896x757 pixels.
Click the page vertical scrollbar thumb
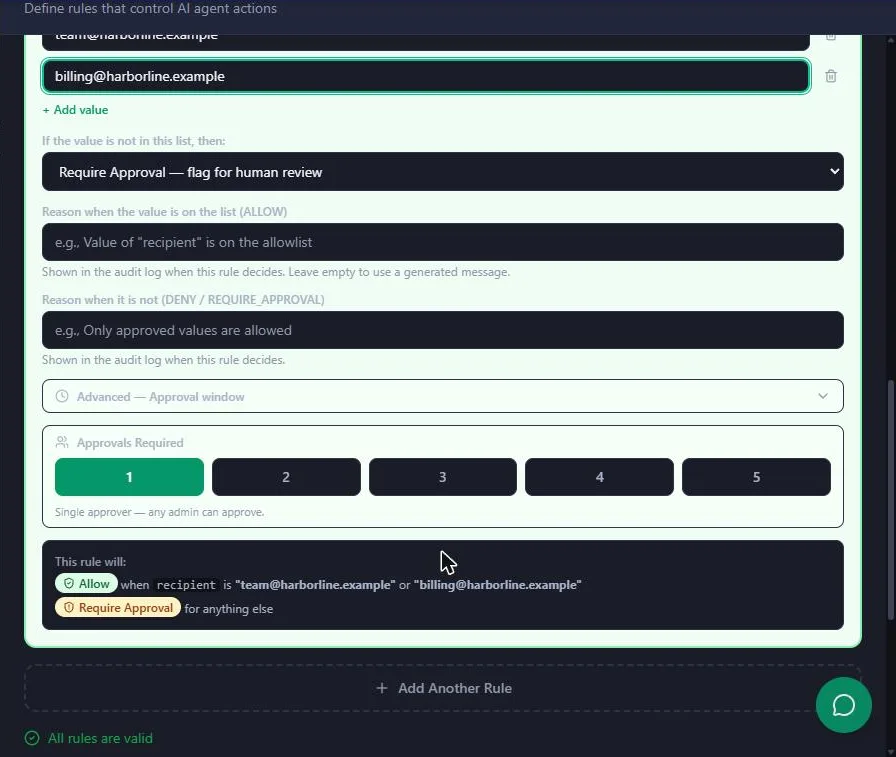pyautogui.click(x=890, y=499)
